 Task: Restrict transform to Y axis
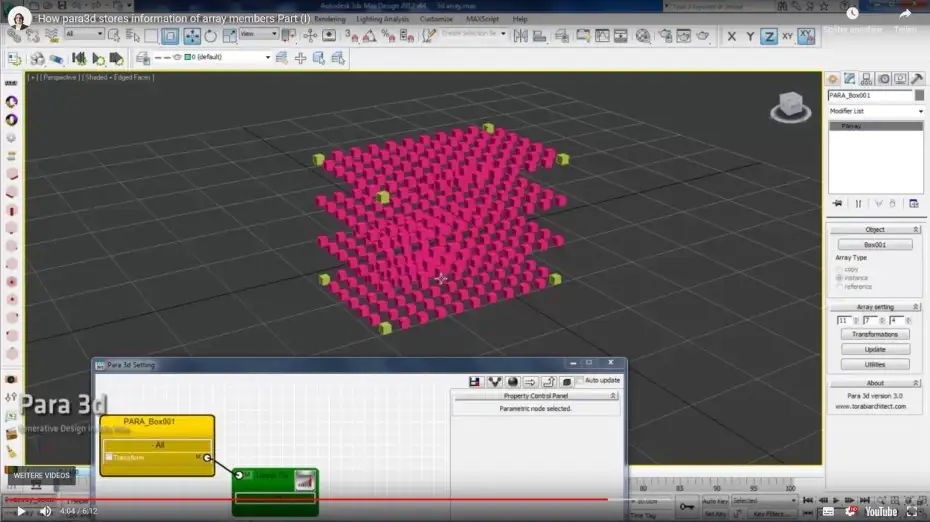750,37
